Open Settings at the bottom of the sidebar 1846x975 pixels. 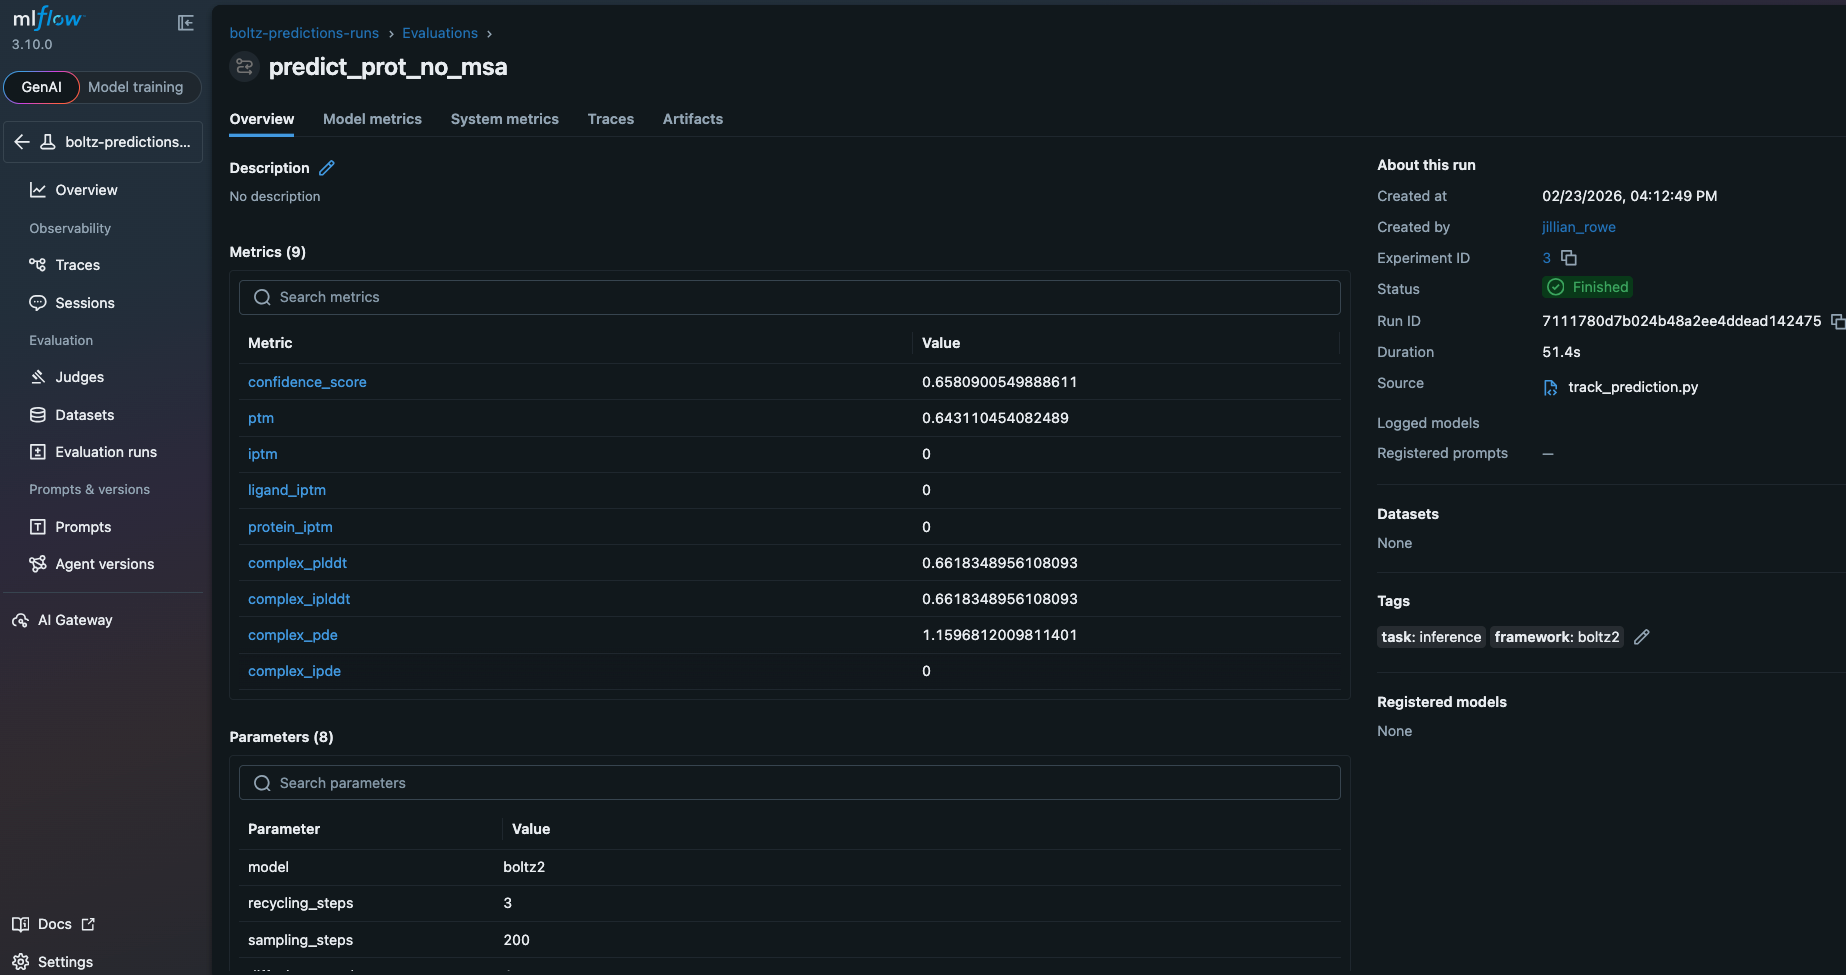coord(63,961)
